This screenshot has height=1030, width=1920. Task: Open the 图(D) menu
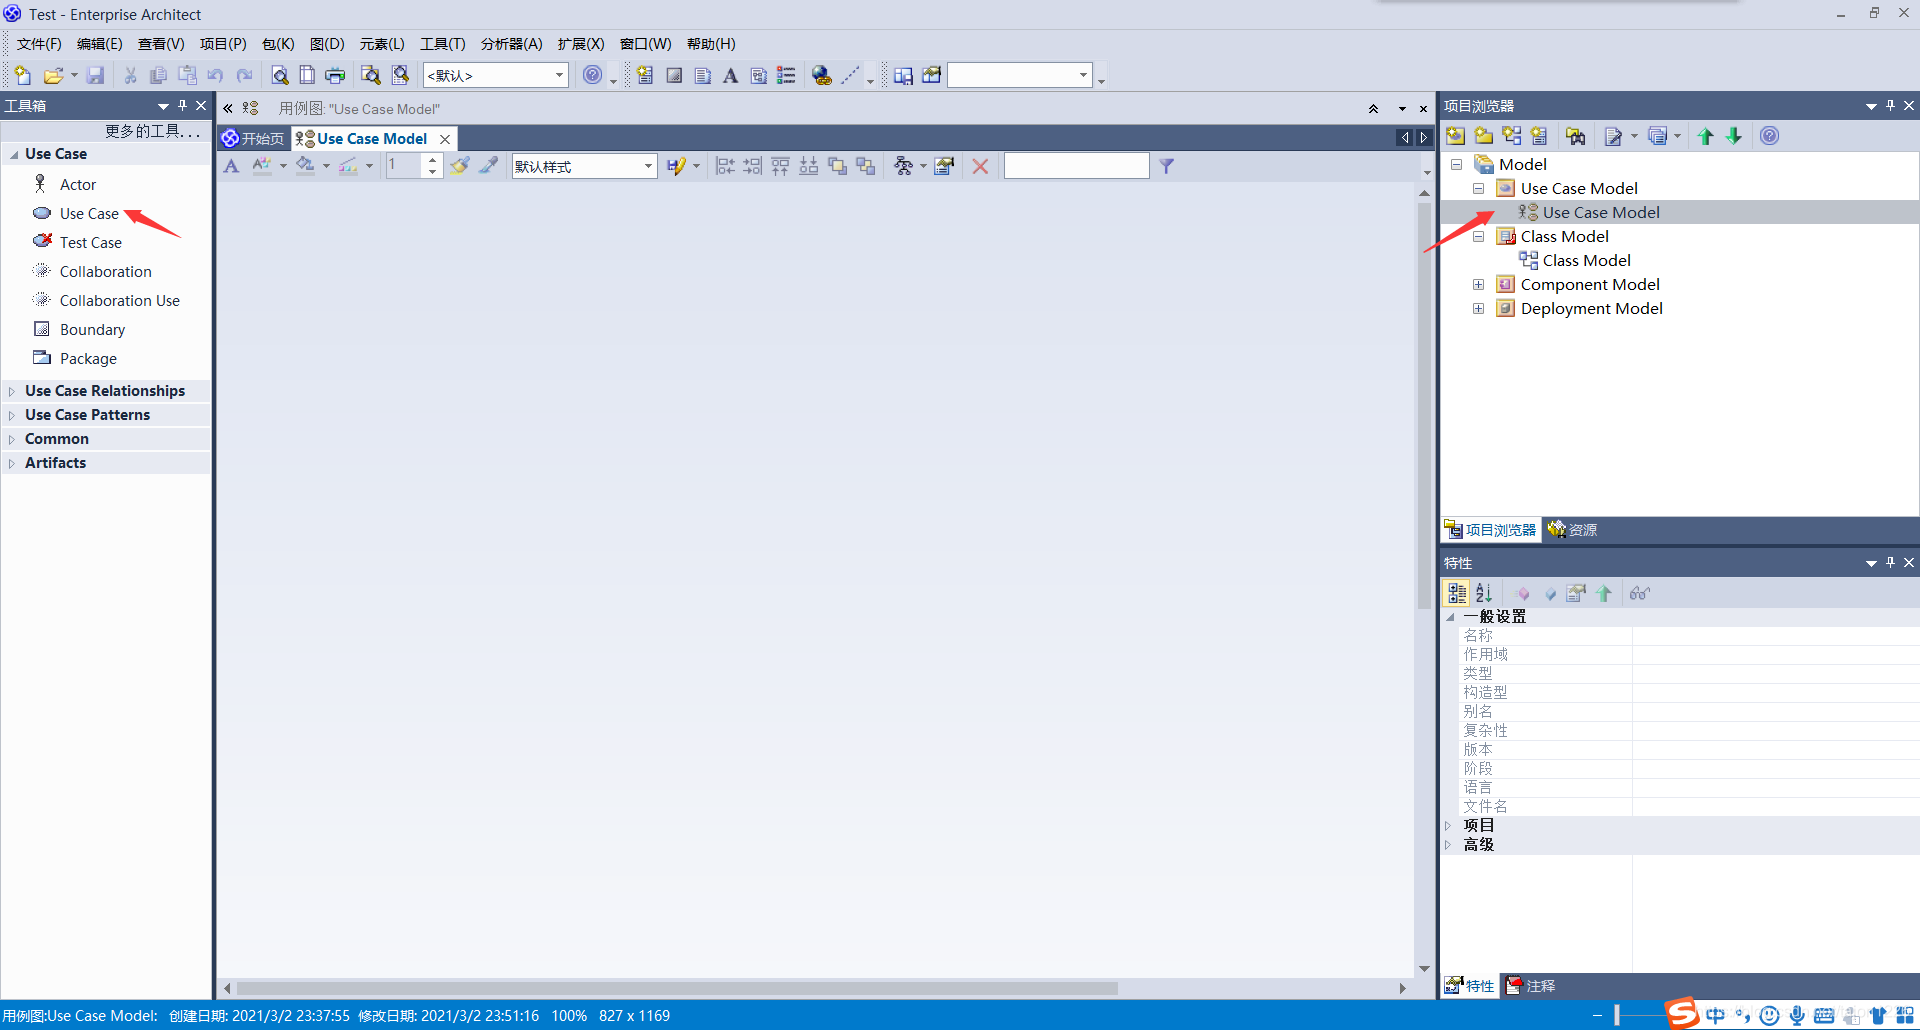click(327, 44)
